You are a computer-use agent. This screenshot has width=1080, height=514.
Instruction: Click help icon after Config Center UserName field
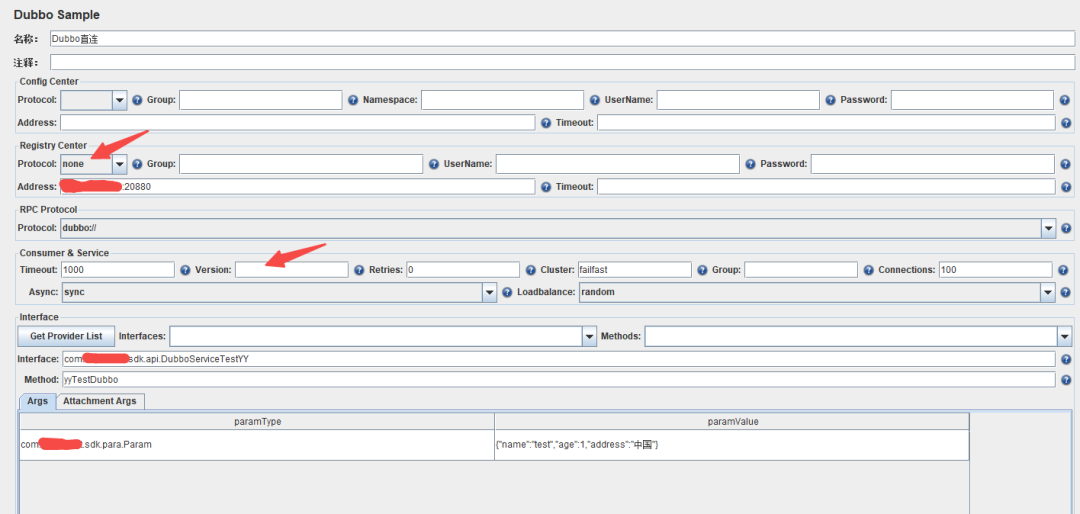point(831,100)
